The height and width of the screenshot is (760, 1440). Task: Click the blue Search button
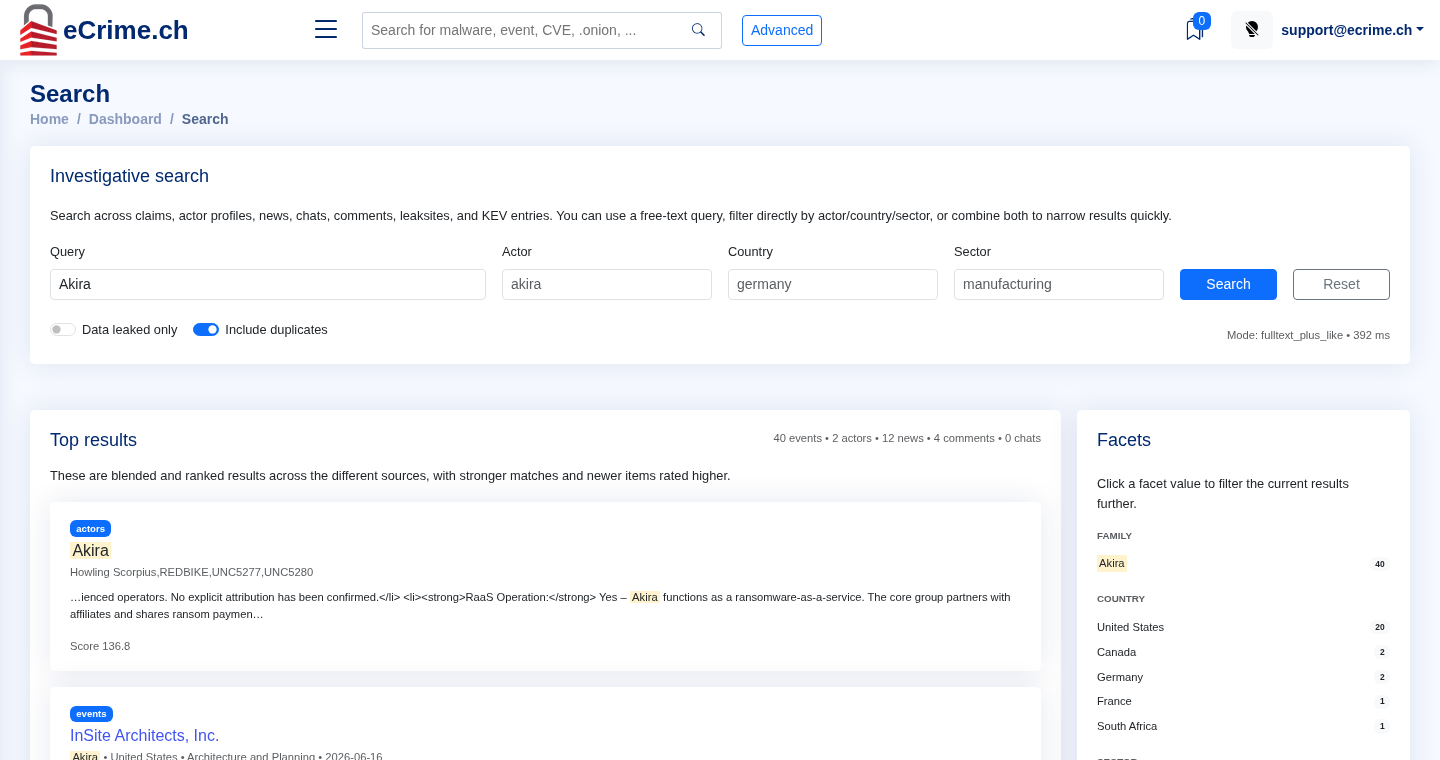[x=1228, y=284]
